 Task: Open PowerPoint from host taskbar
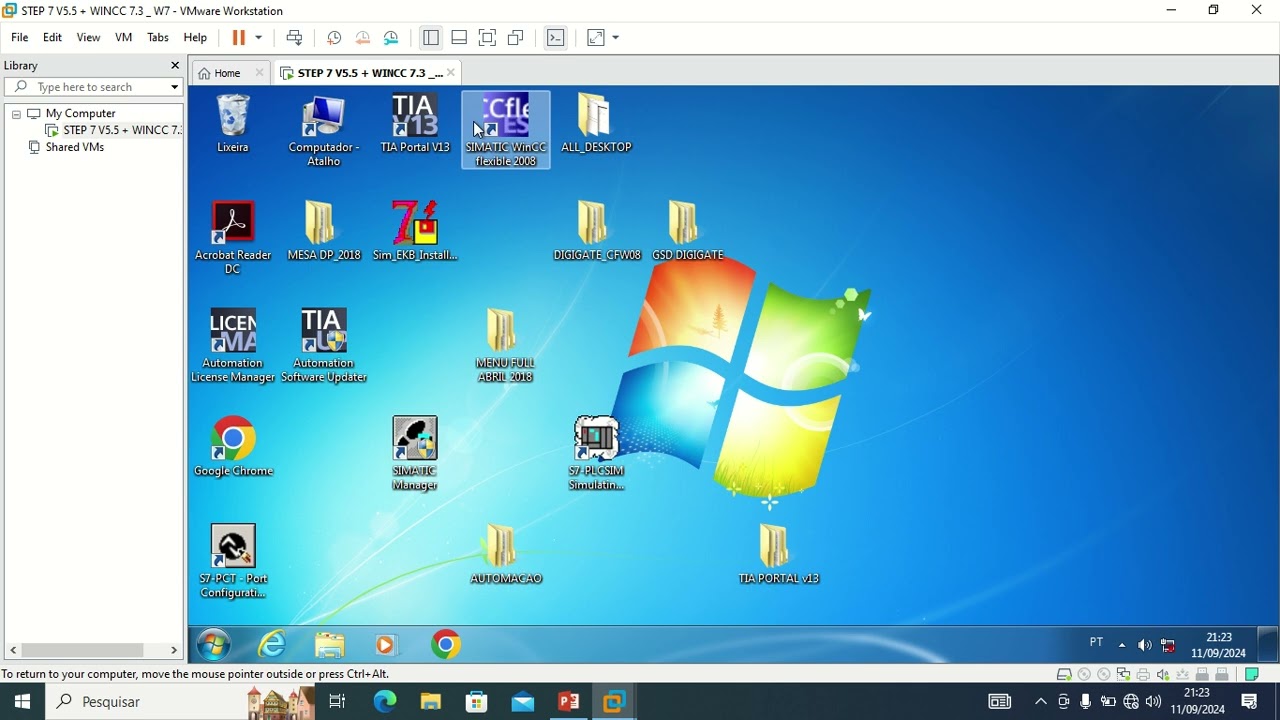tap(569, 702)
